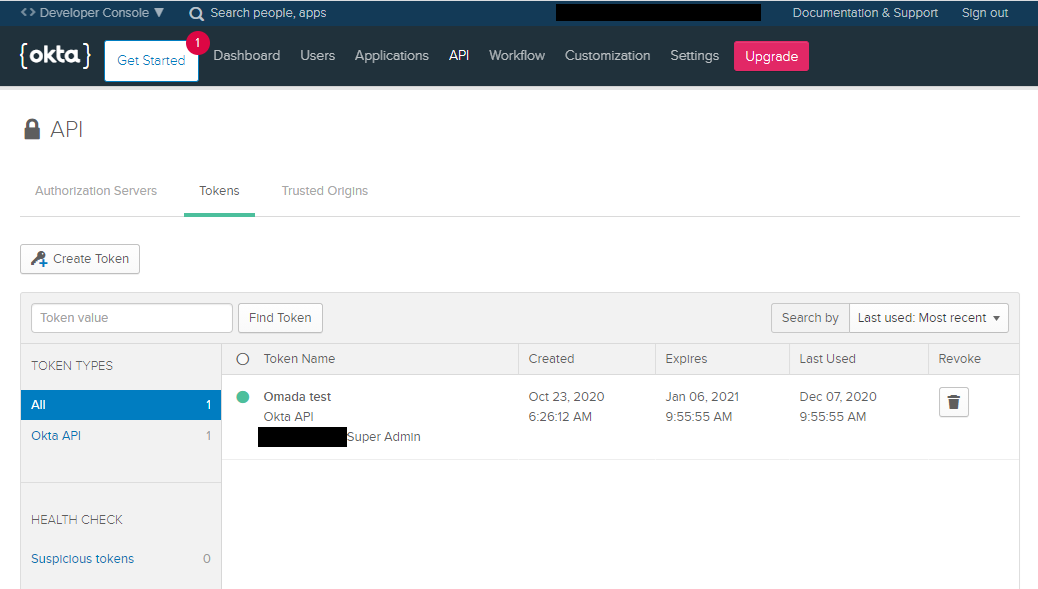Click the Expires column header
Viewport: 1038px width, 589px height.
[686, 359]
